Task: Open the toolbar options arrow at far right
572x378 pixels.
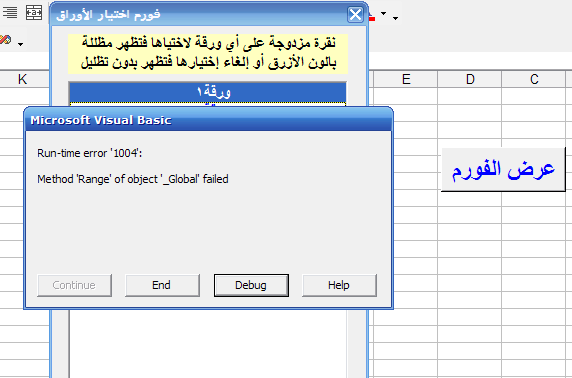Action: pos(395,18)
